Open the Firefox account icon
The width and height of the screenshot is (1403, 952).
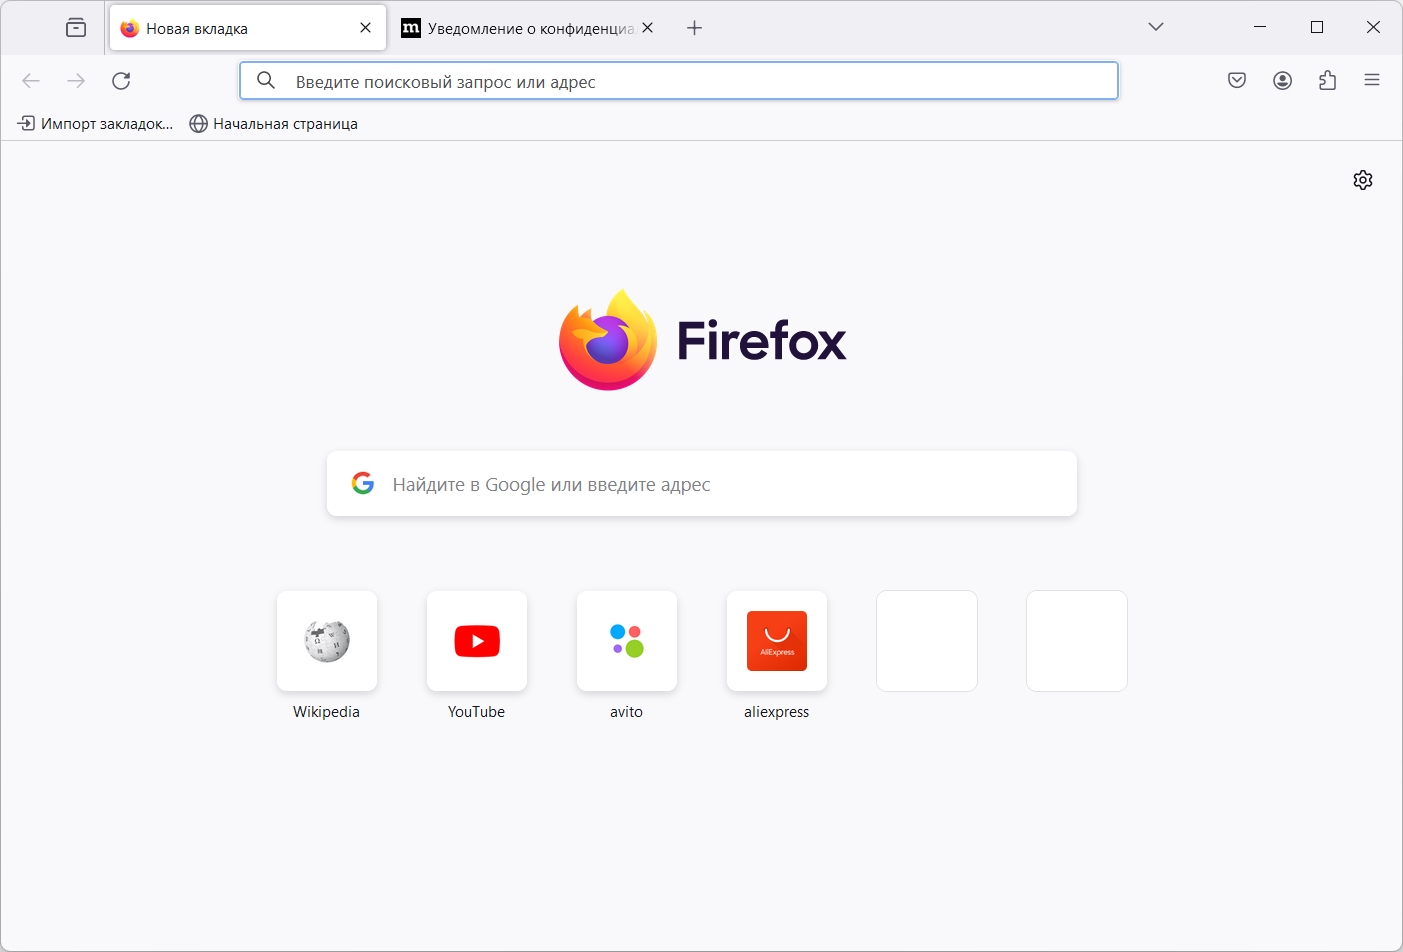(1282, 80)
